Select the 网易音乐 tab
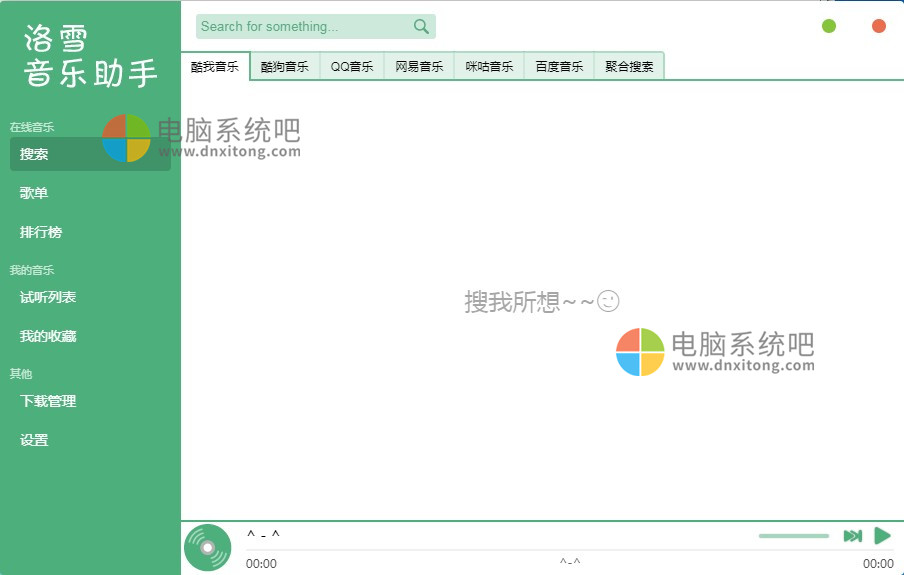This screenshot has width=904, height=575. 419,67
